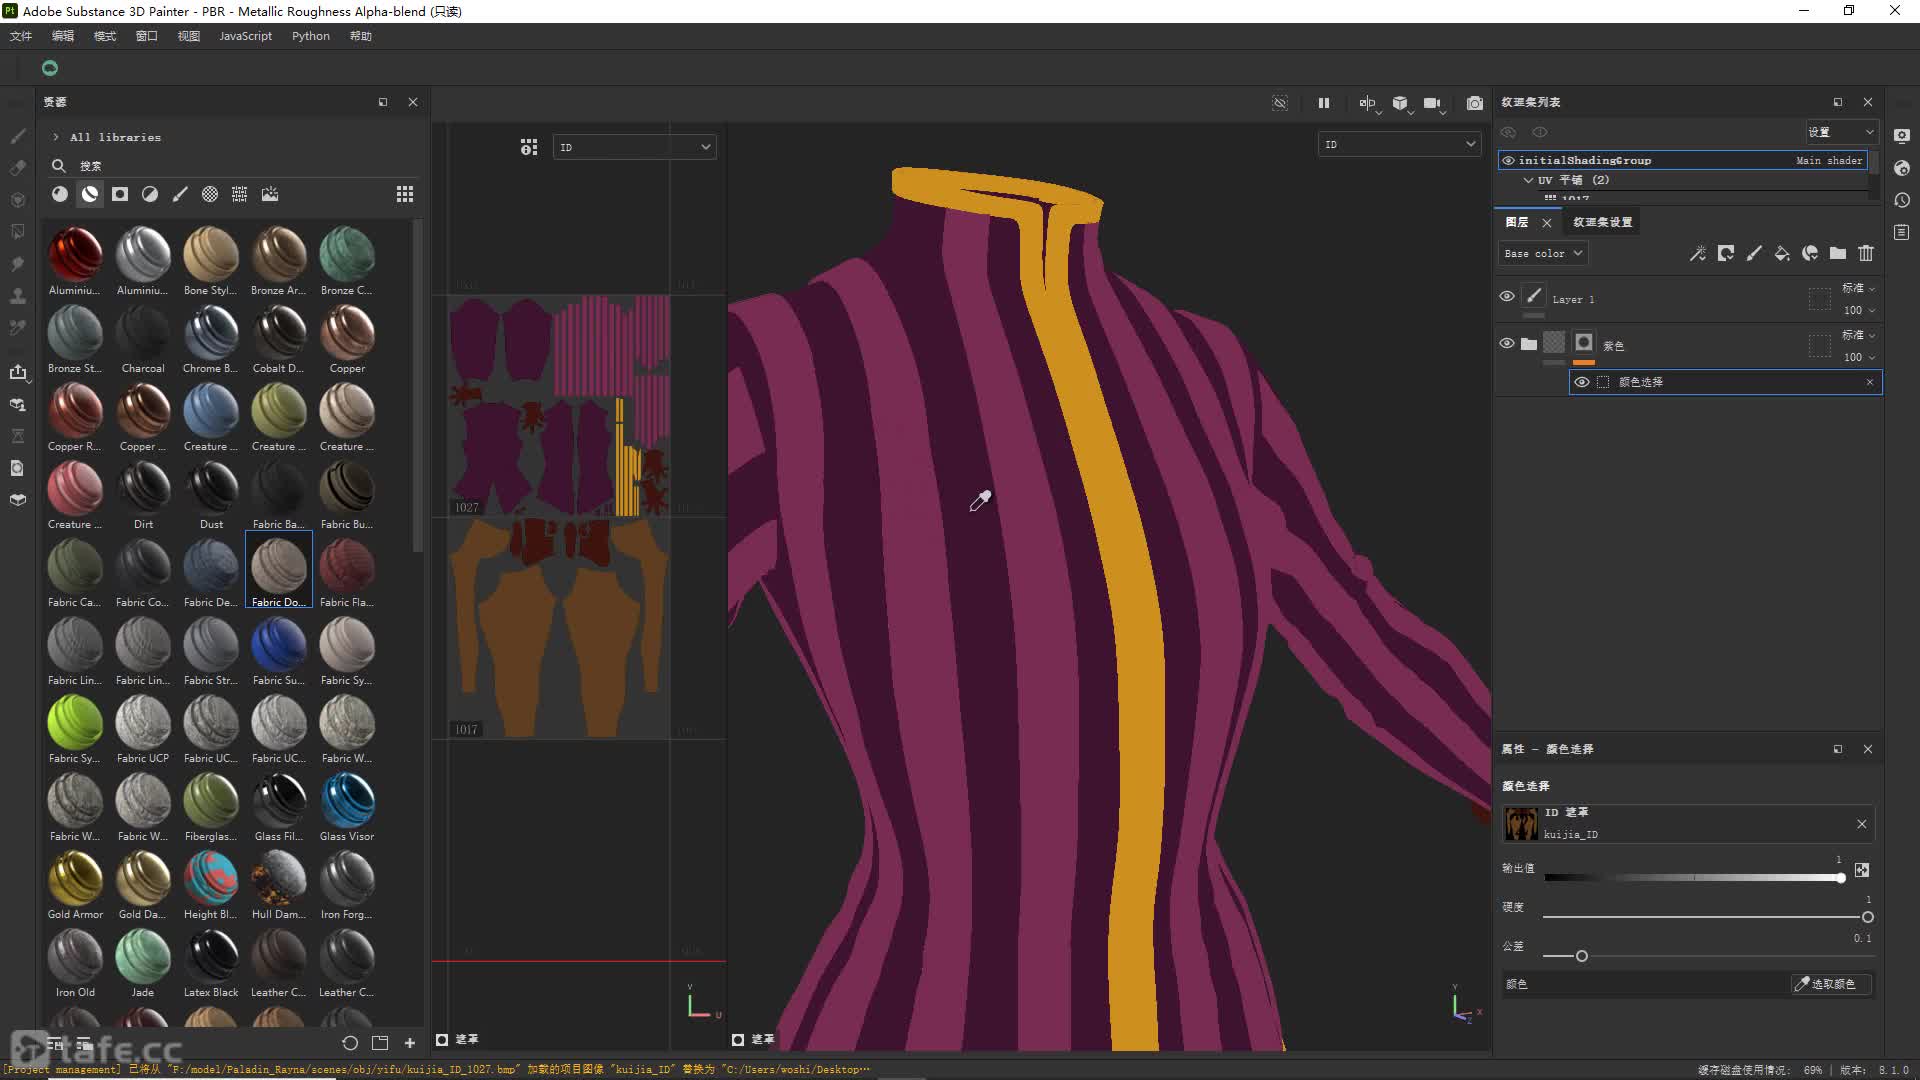The width and height of the screenshot is (1920, 1080).
Task: Open the ID channel dropdown in 3D view
Action: 1399,144
